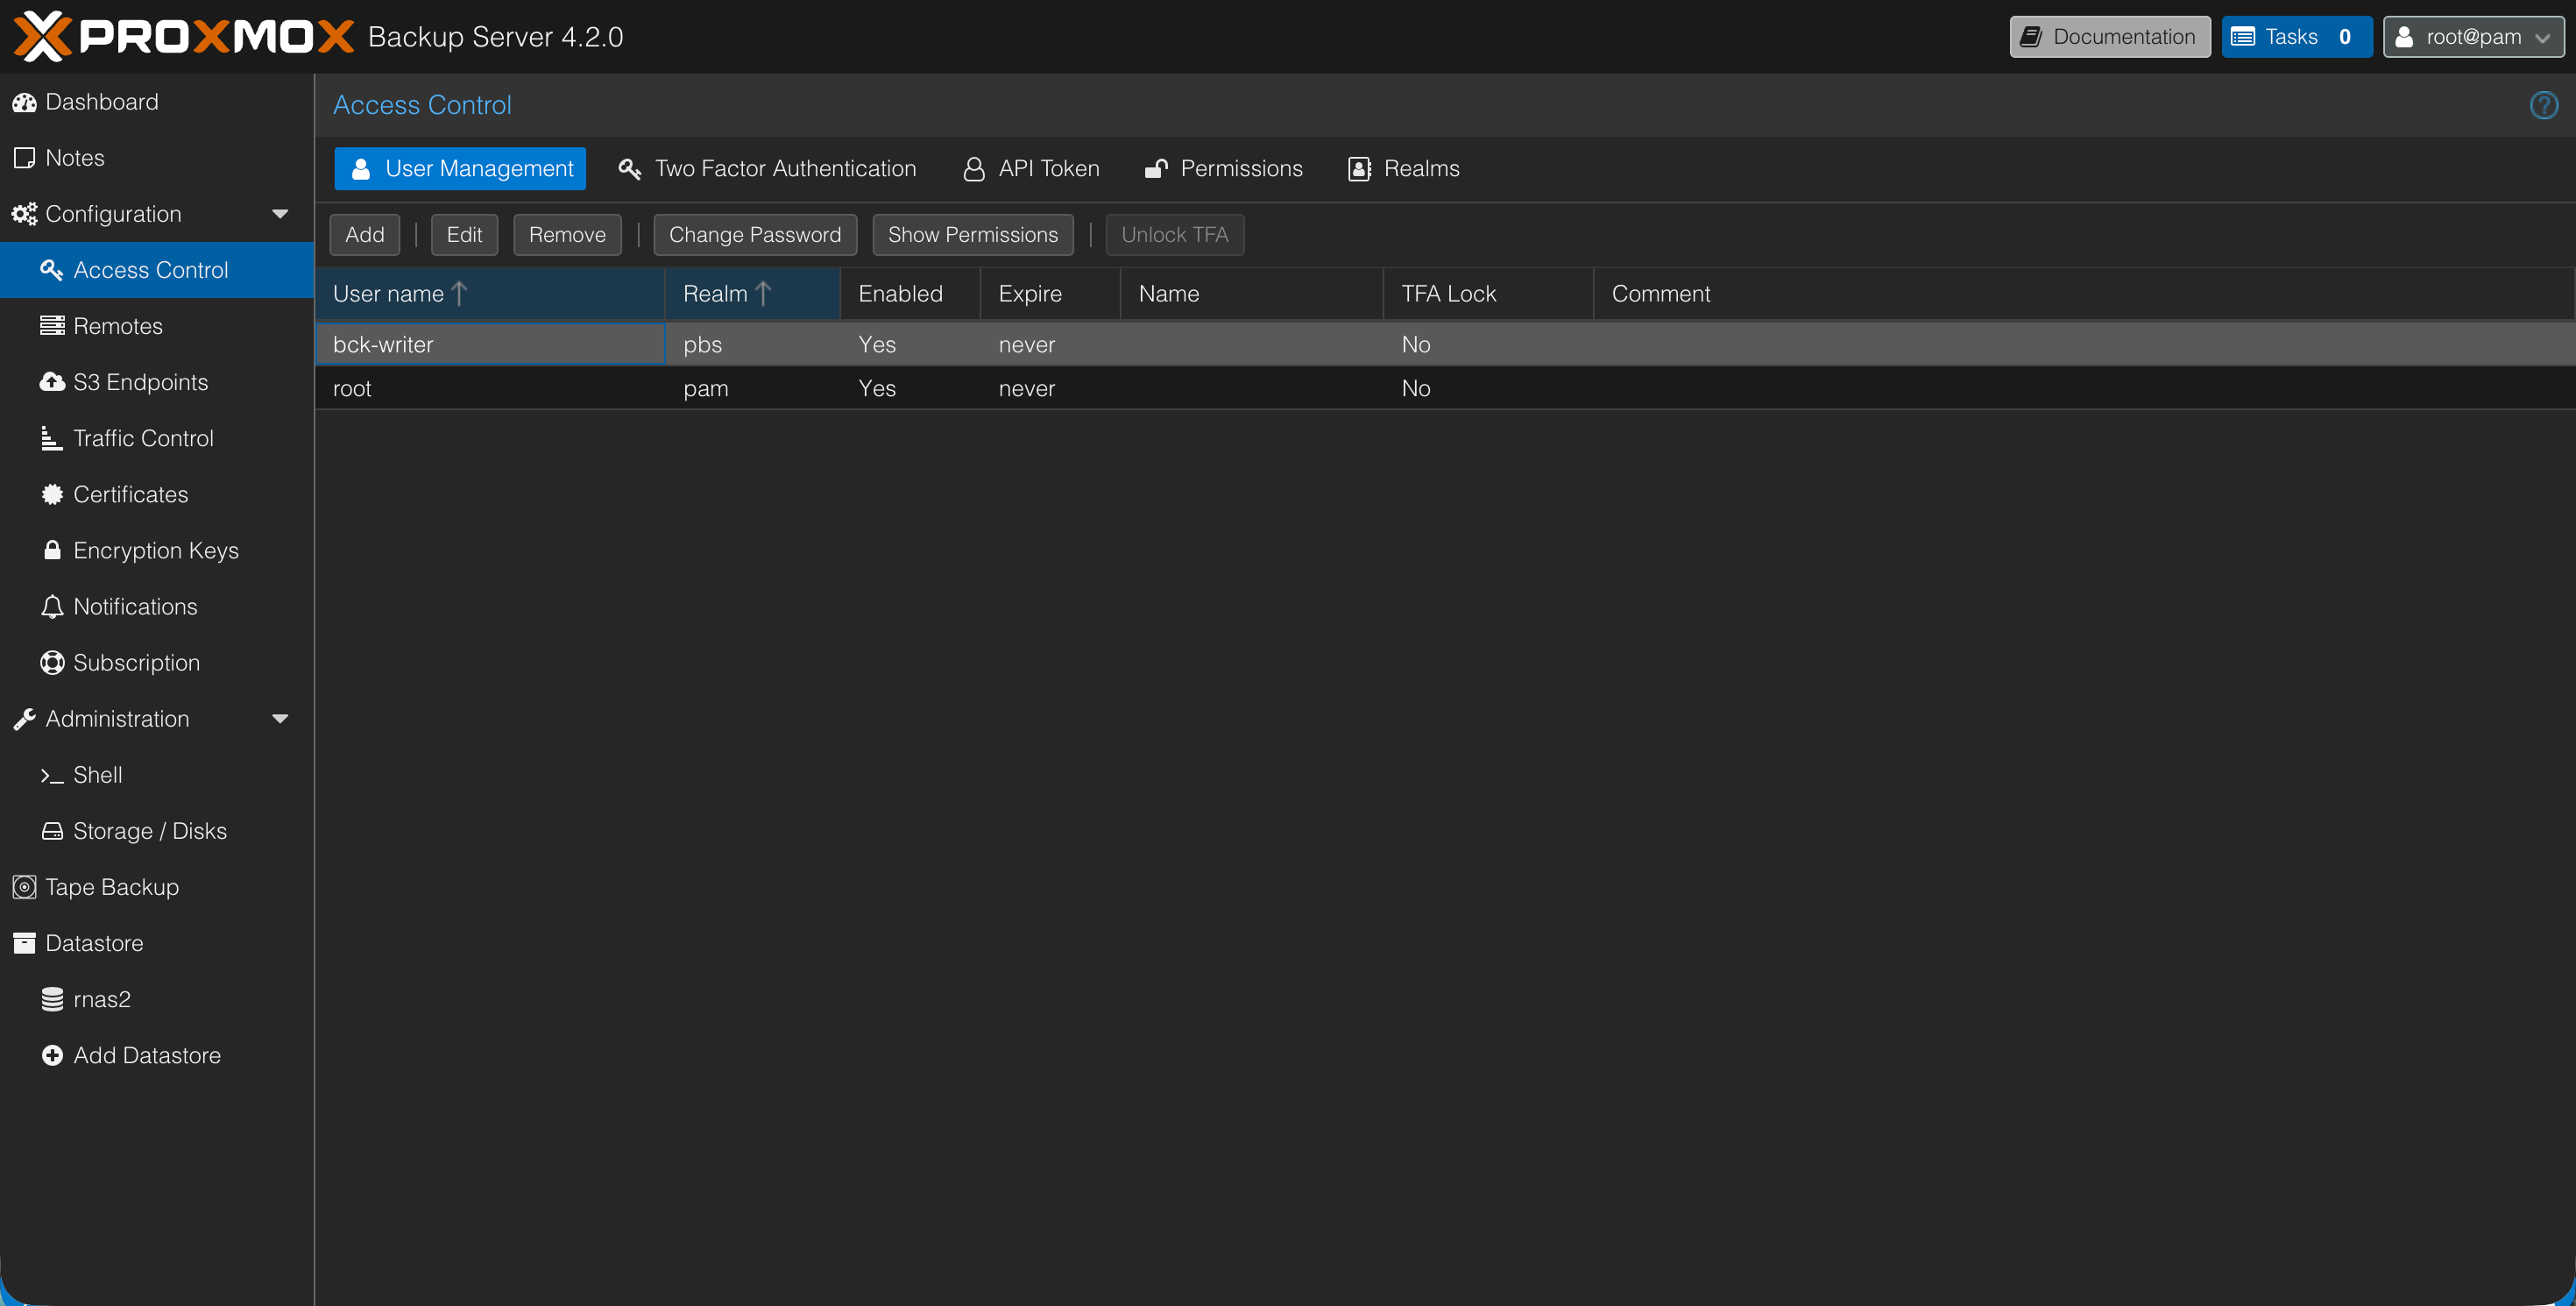Click the root@pam user icon
2576x1306 pixels.
coord(2404,37)
